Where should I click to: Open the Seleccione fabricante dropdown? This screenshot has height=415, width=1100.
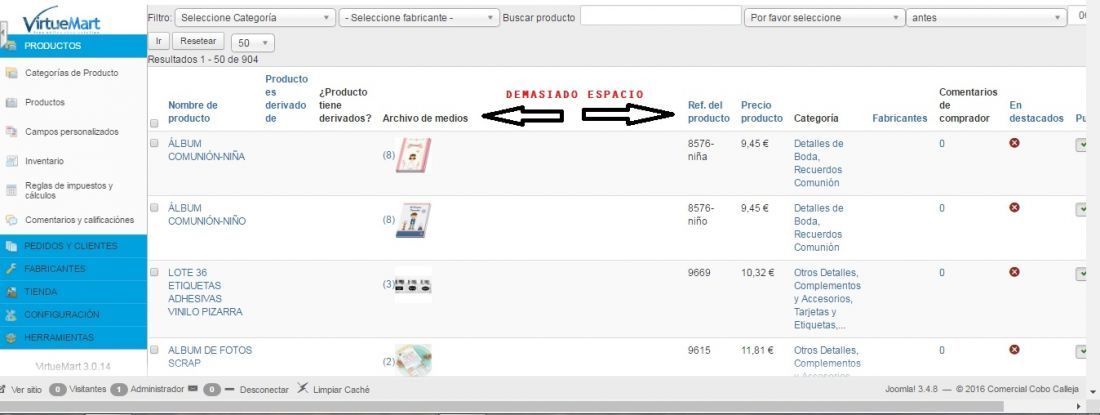(x=419, y=18)
